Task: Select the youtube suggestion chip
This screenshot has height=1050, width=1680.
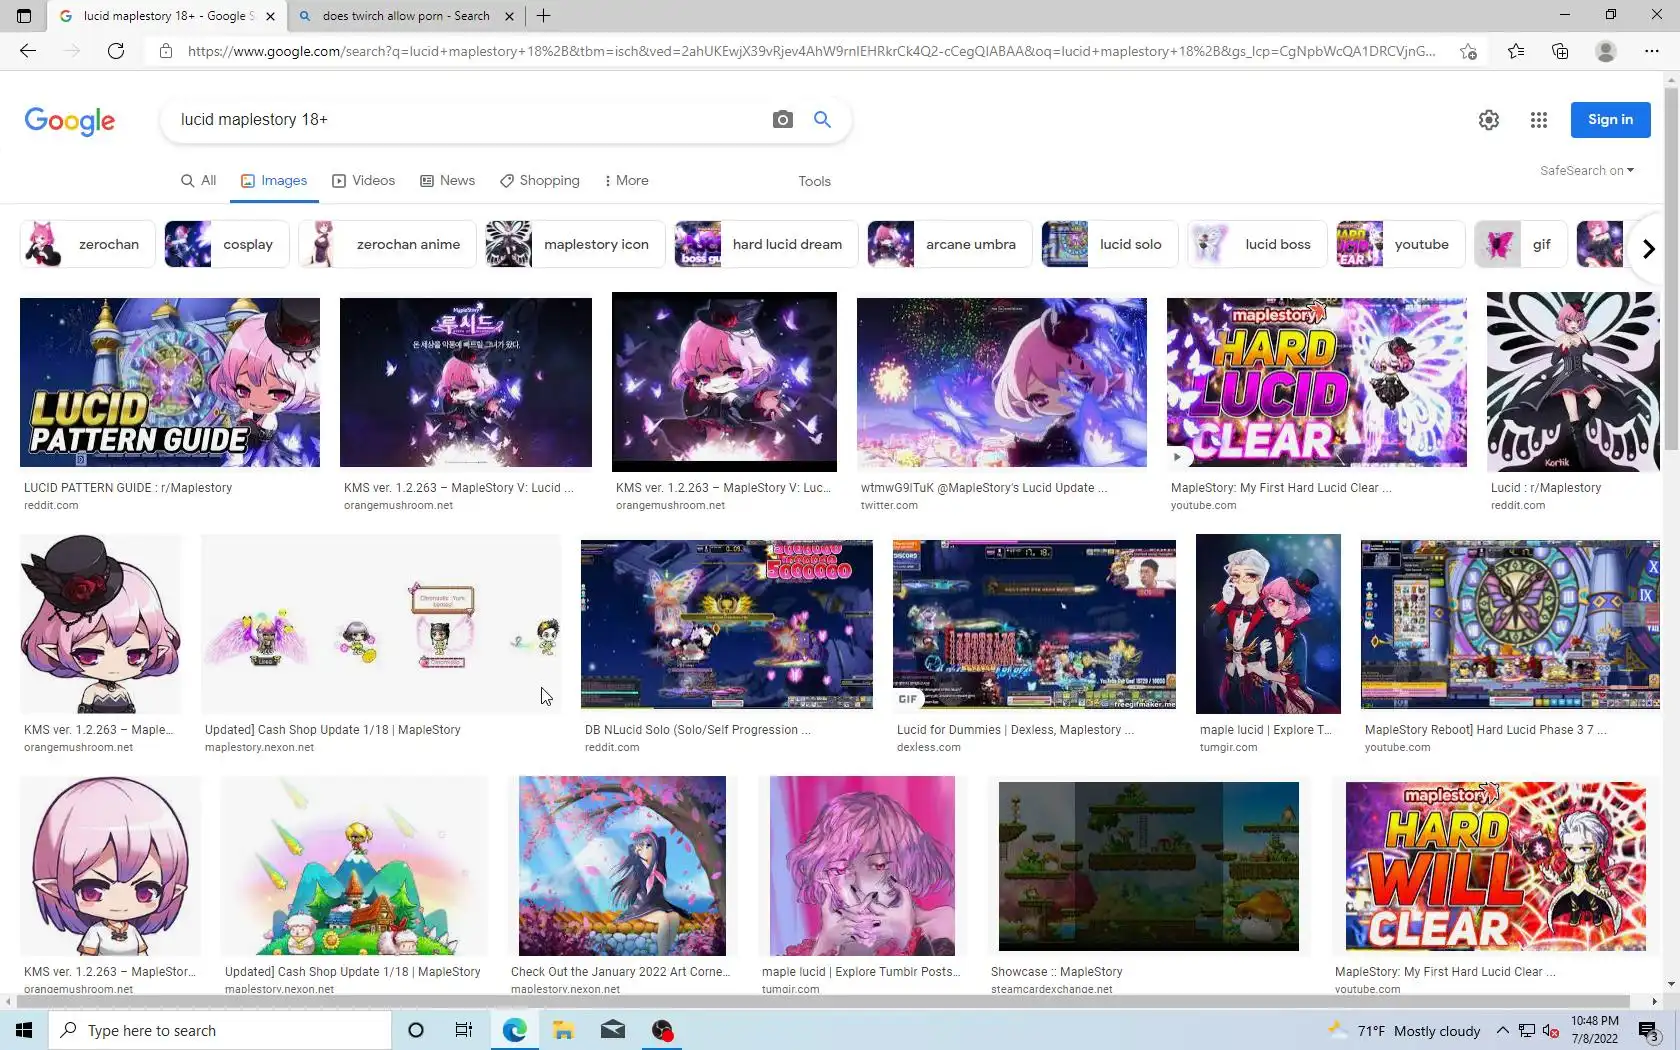Action: (1401, 244)
